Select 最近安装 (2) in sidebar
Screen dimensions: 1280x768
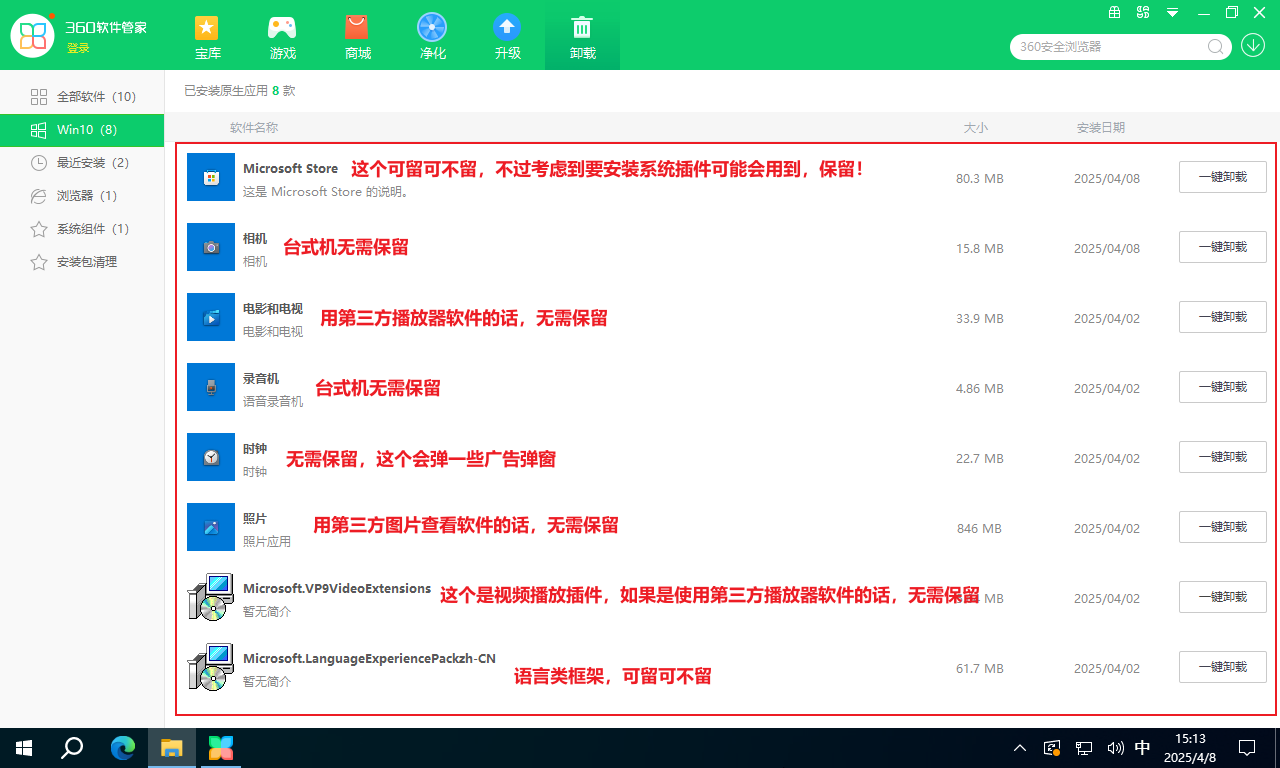(x=82, y=163)
